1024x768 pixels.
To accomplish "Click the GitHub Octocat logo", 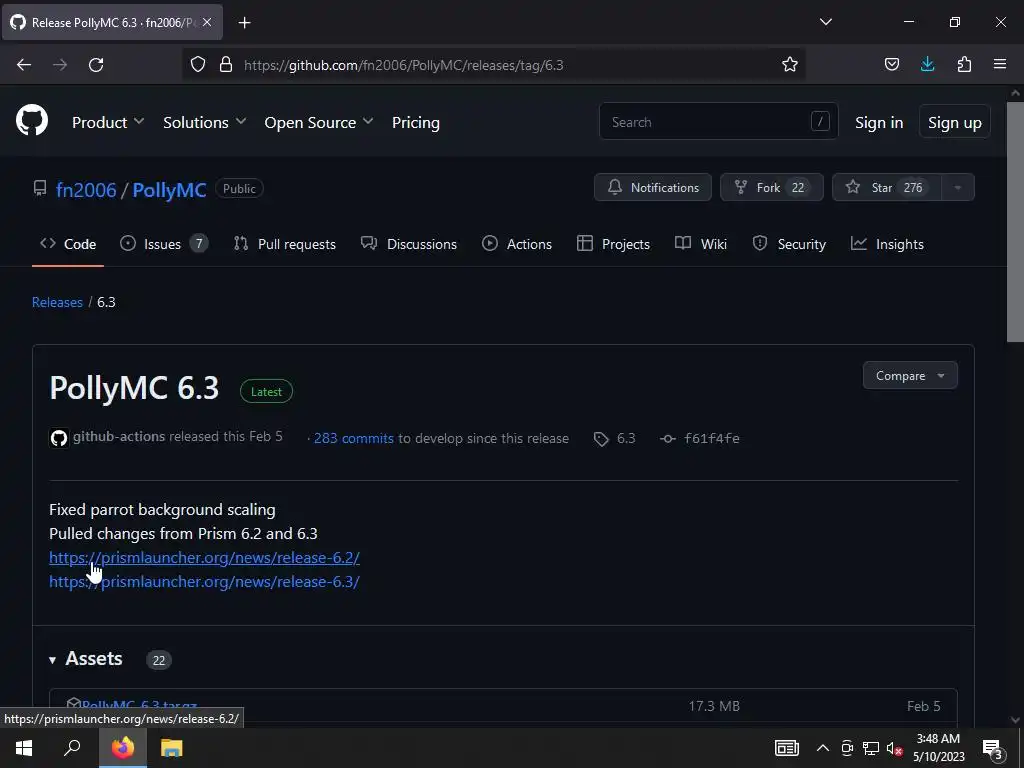I will (x=31, y=121).
